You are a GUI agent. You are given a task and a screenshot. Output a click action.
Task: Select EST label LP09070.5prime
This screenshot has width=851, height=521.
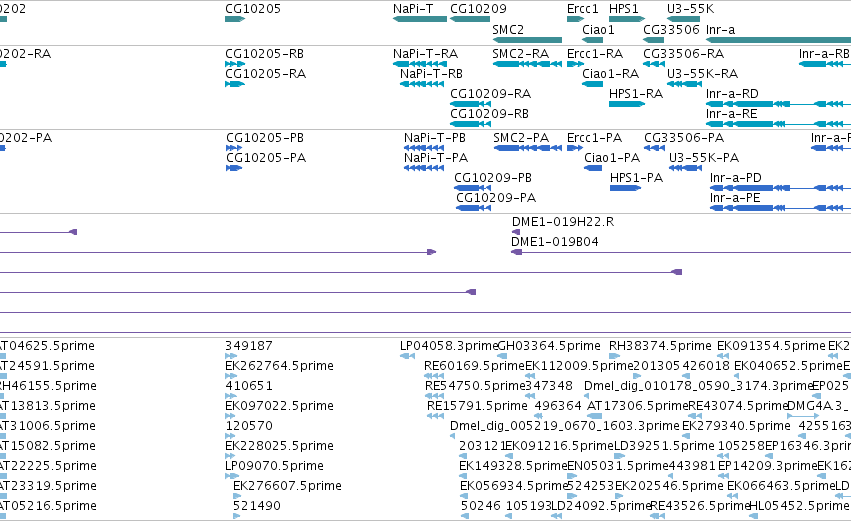(275, 466)
